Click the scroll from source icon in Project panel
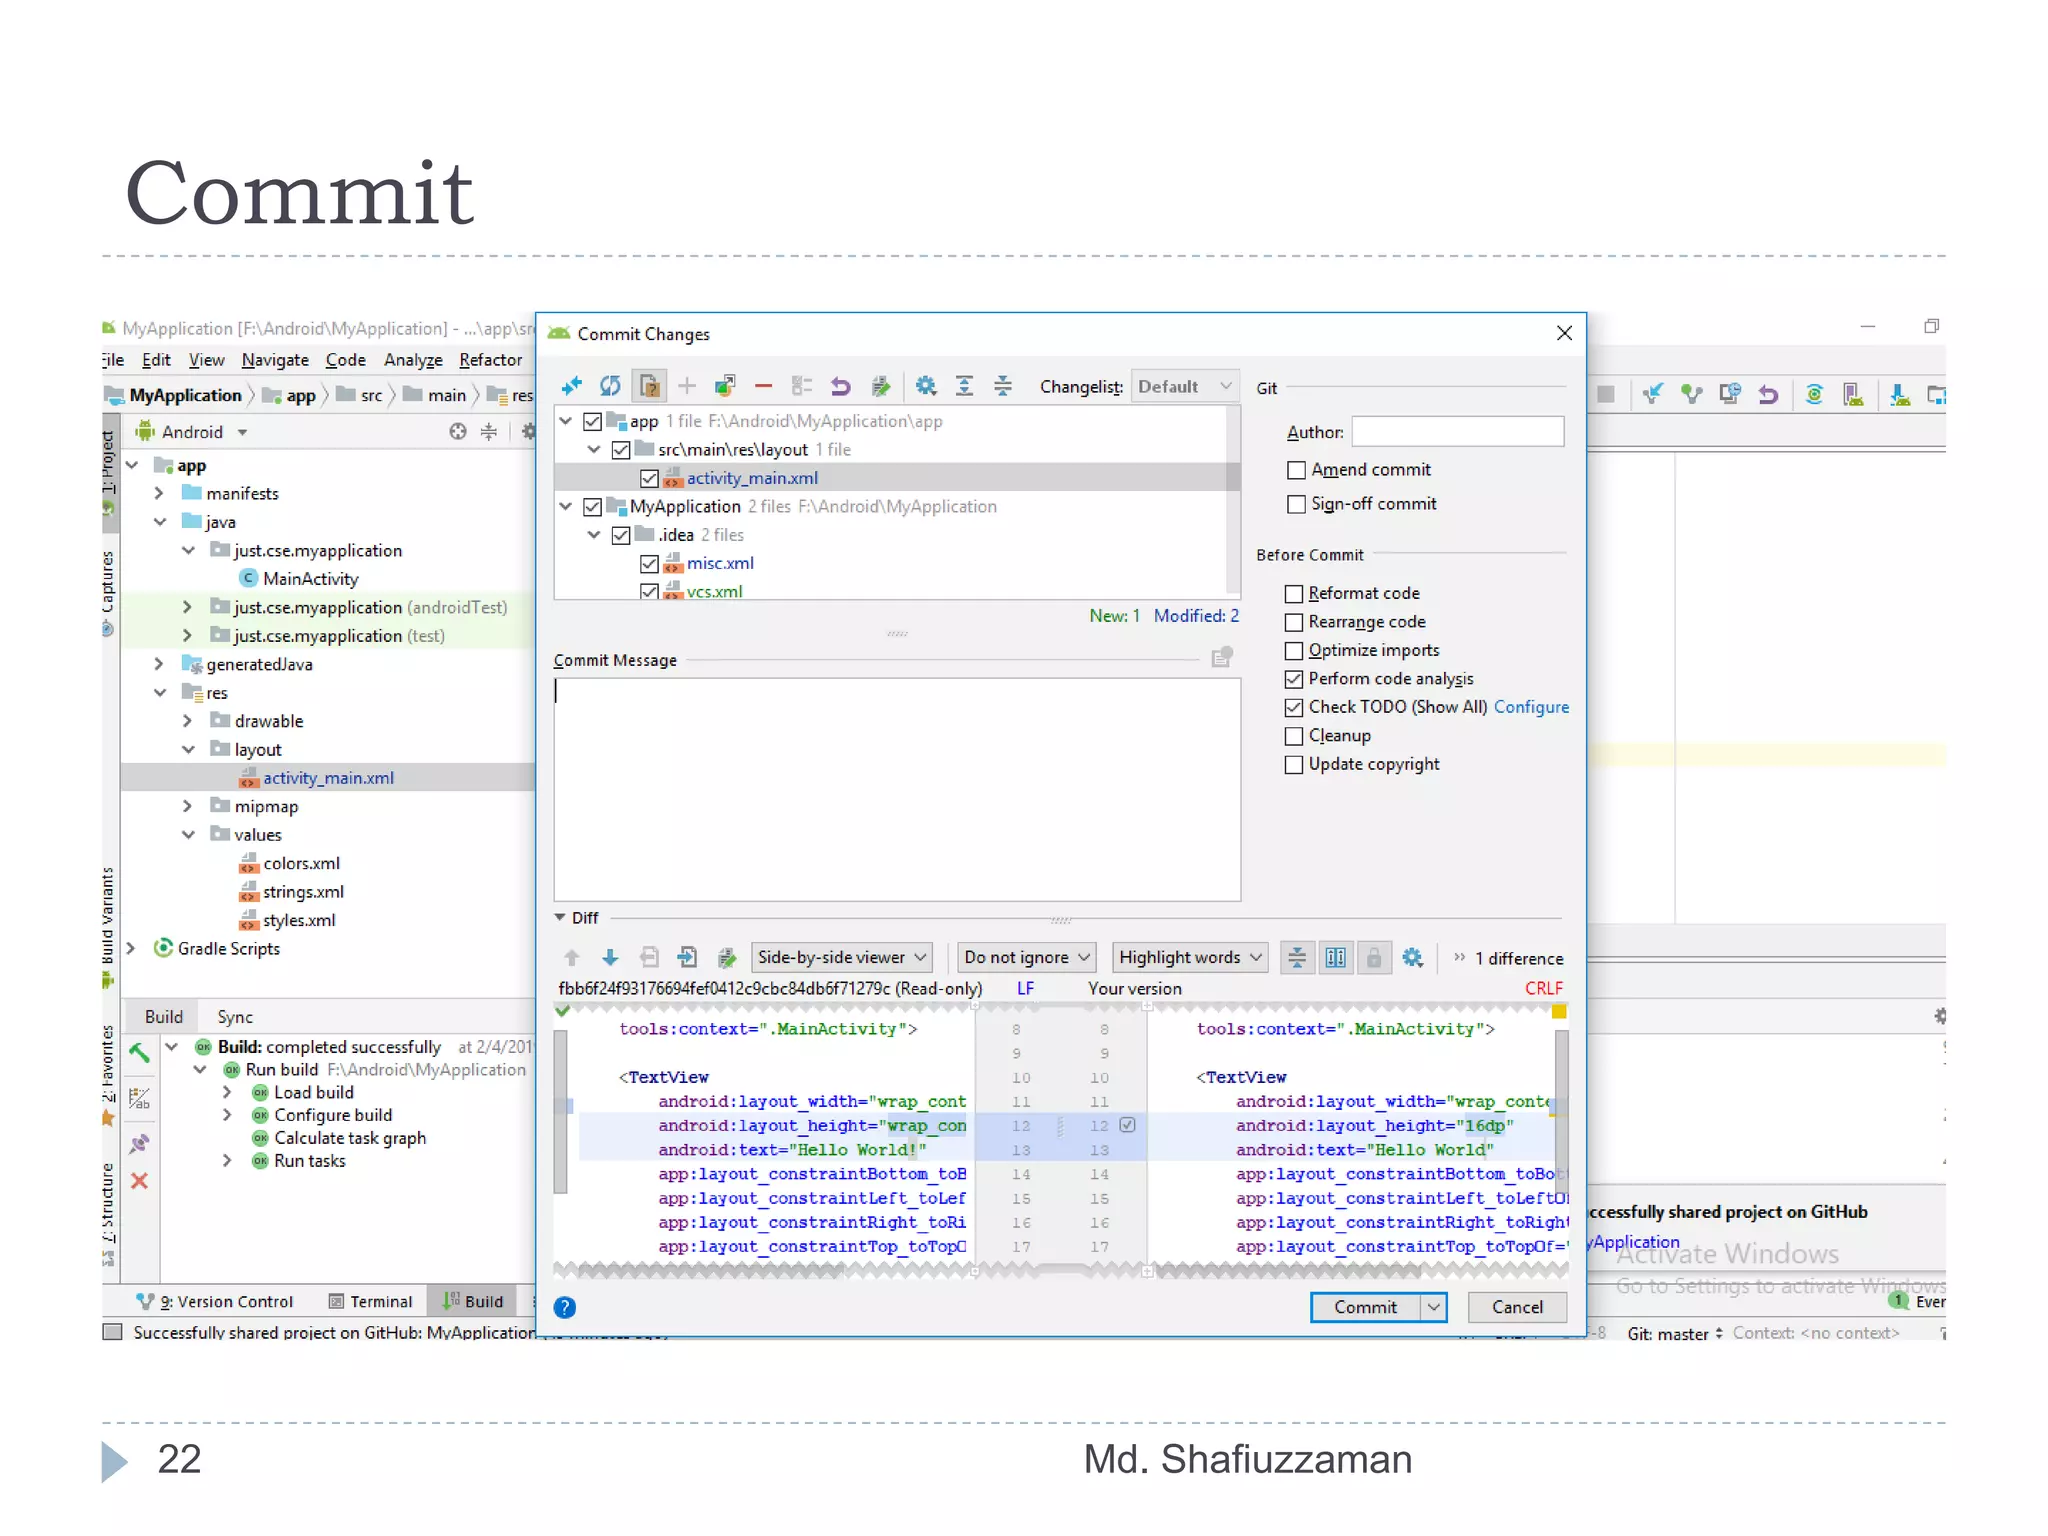Screen dimensions: 2048x1536 coord(457,431)
